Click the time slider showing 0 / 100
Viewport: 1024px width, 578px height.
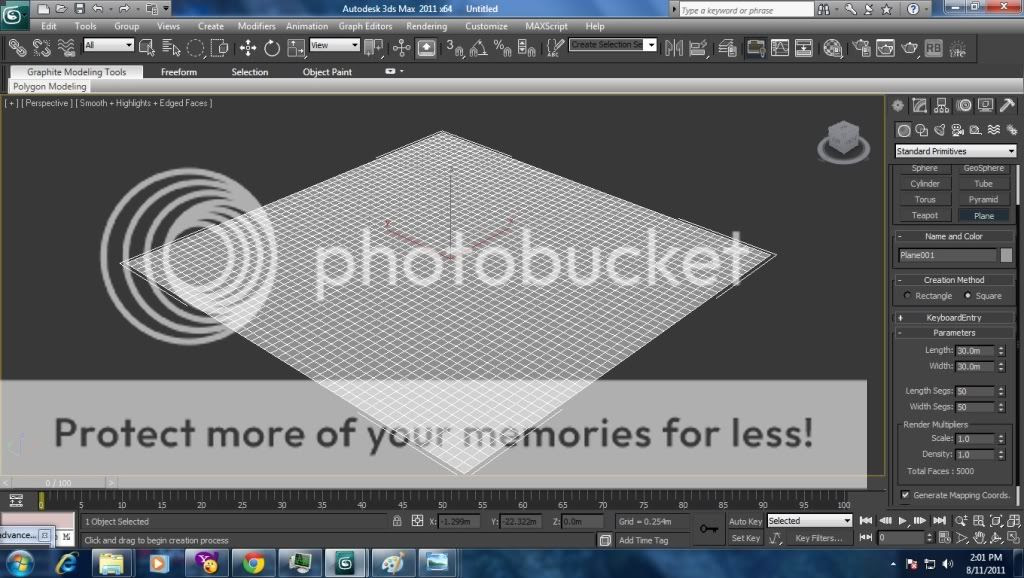pos(57,483)
